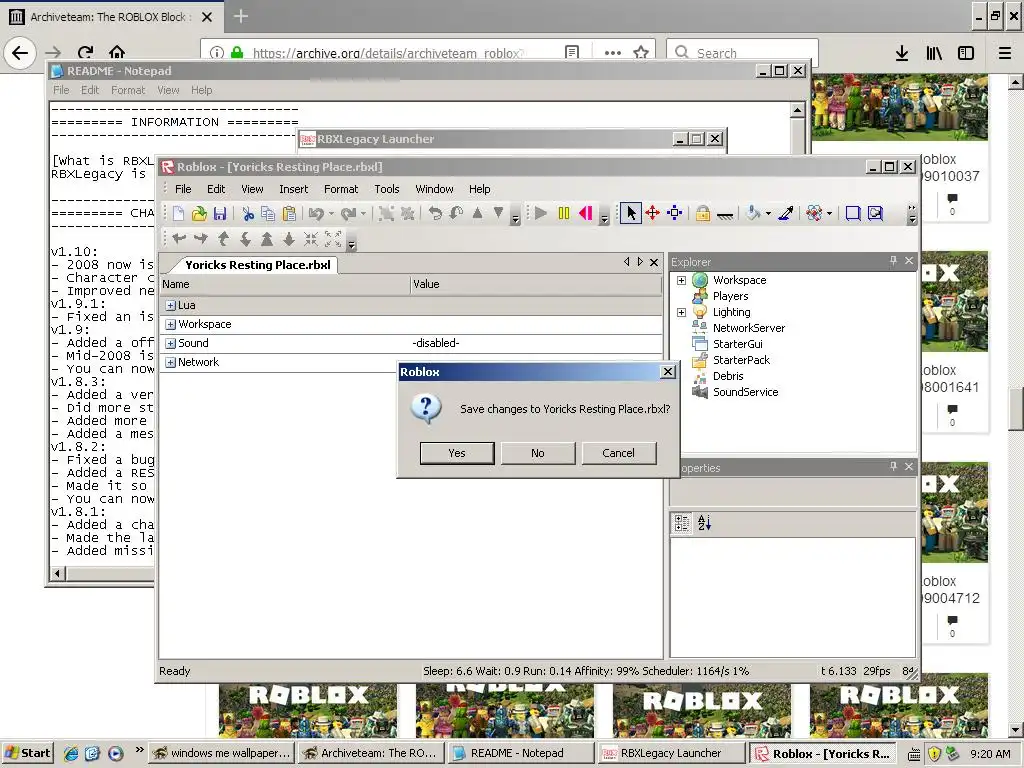Click the Firefox search field
The height and width of the screenshot is (768, 1024).
[742, 53]
